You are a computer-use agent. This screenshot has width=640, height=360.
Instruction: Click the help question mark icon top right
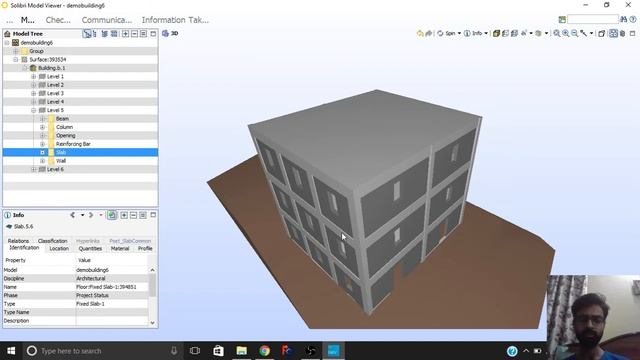click(633, 19)
